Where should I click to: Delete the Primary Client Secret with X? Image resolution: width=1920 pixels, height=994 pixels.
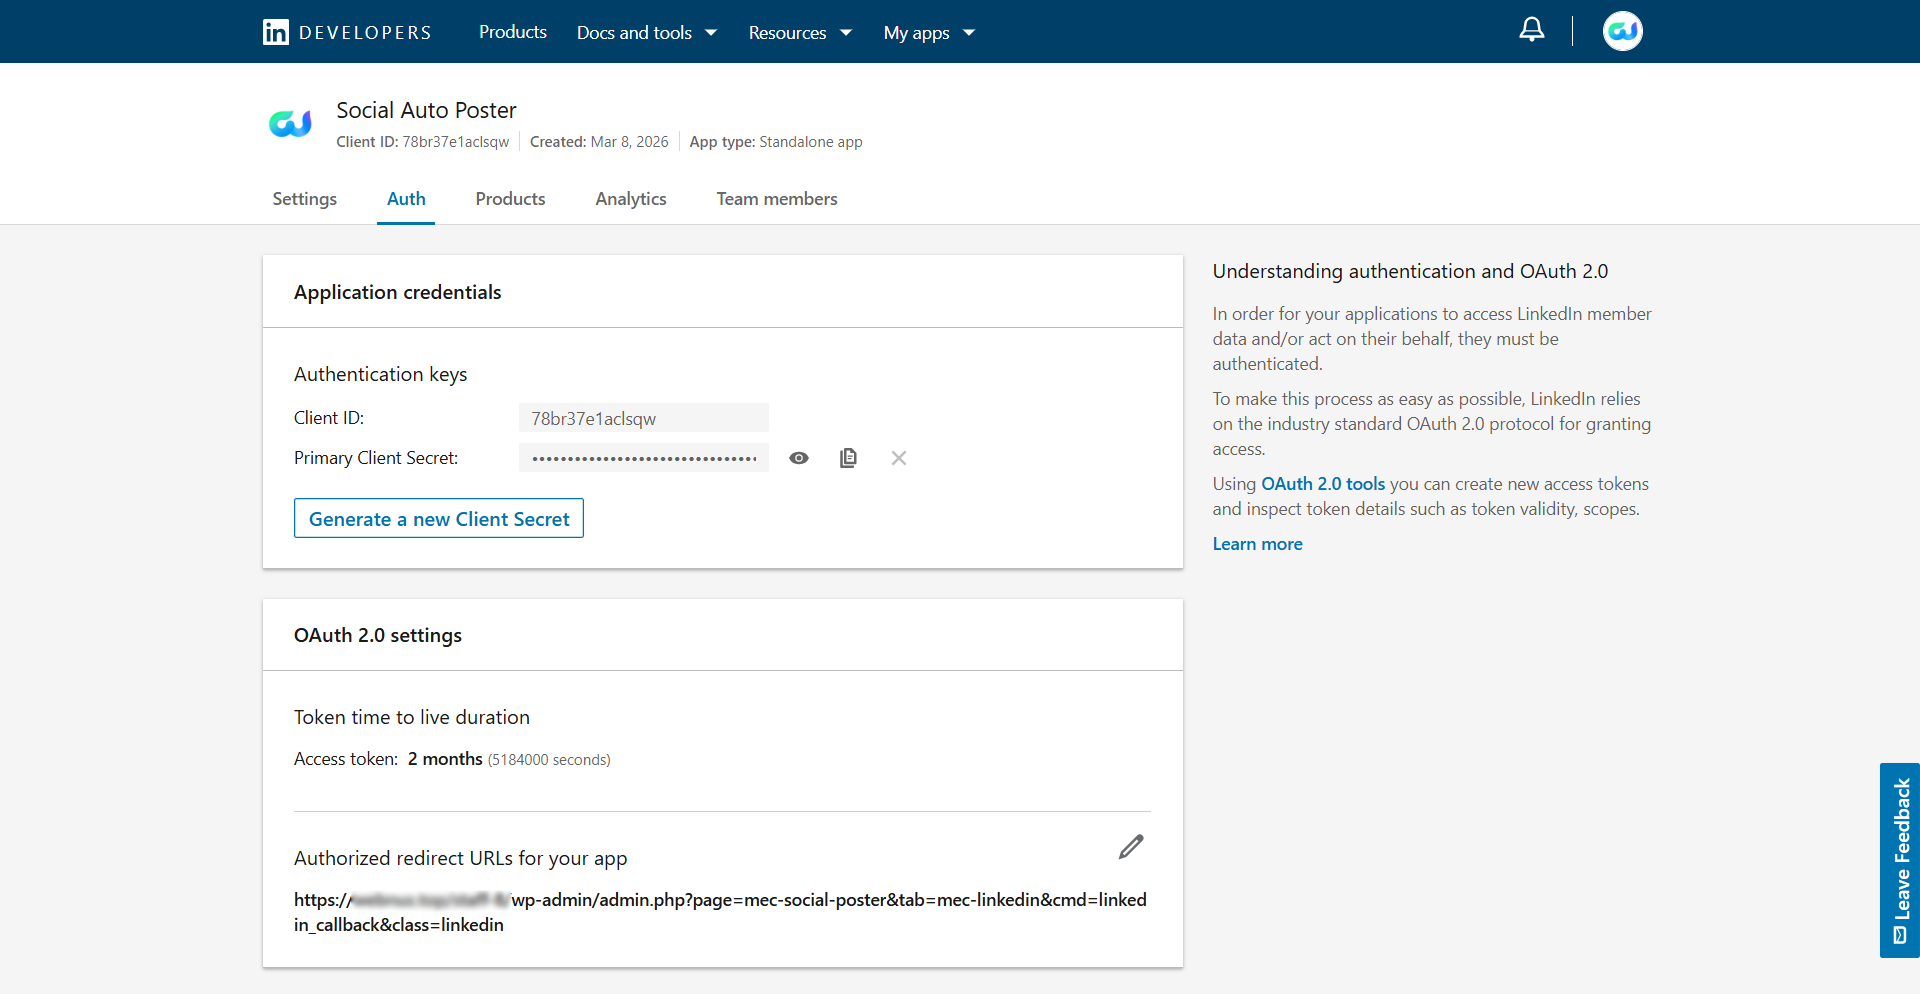point(899,458)
